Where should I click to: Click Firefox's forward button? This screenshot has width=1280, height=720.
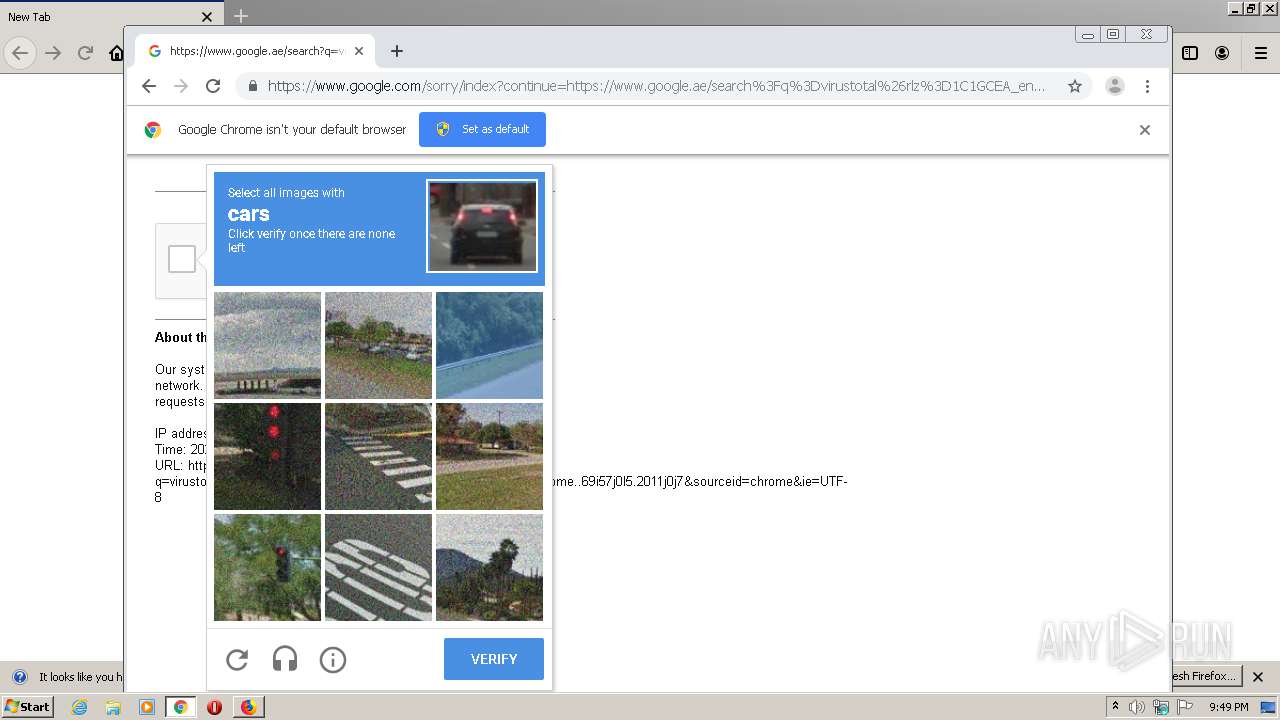tap(53, 53)
